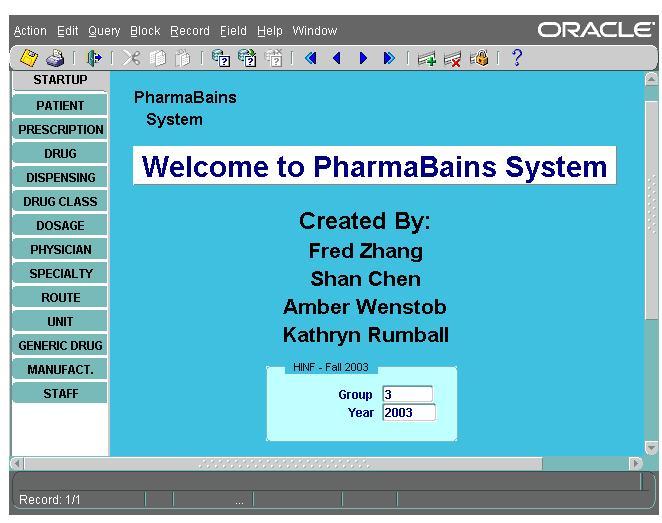The height and width of the screenshot is (523, 662).
Task: Open the DOSAGE form
Action: (60, 225)
